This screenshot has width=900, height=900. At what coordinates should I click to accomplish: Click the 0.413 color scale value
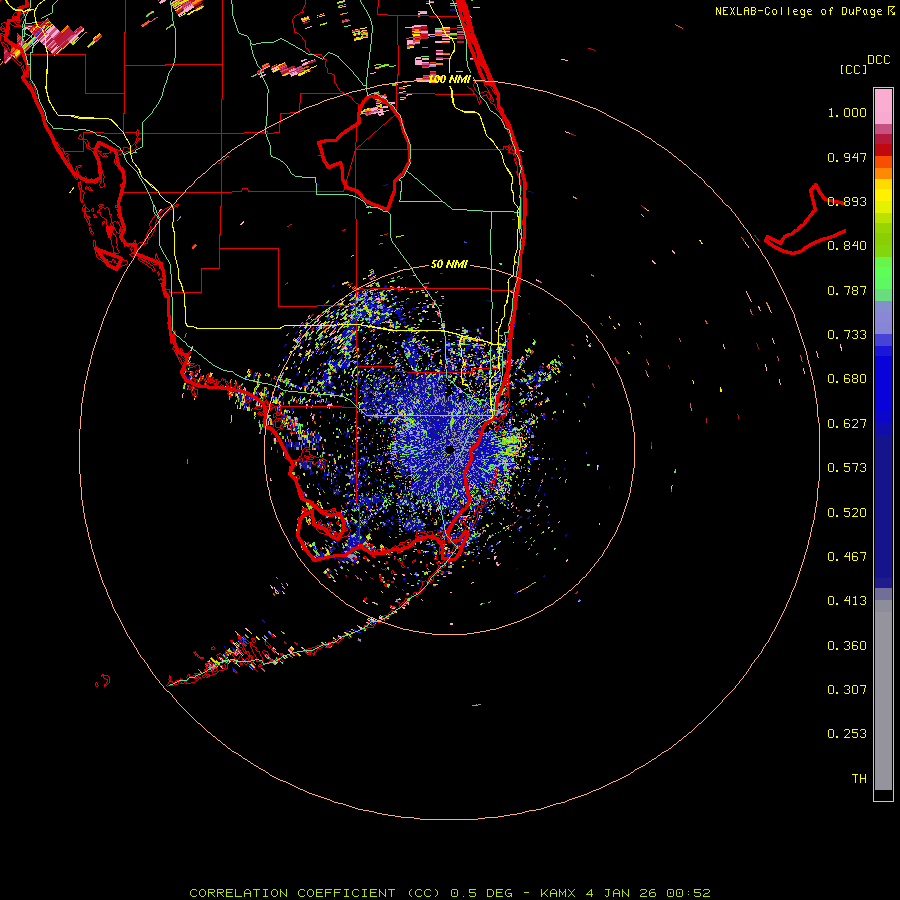click(847, 601)
